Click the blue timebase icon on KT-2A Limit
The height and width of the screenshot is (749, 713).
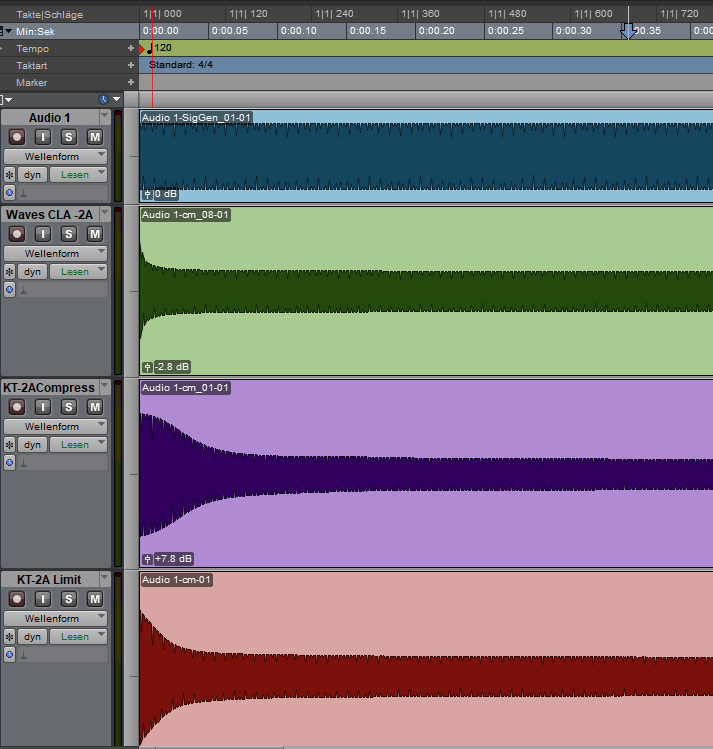click(x=9, y=656)
